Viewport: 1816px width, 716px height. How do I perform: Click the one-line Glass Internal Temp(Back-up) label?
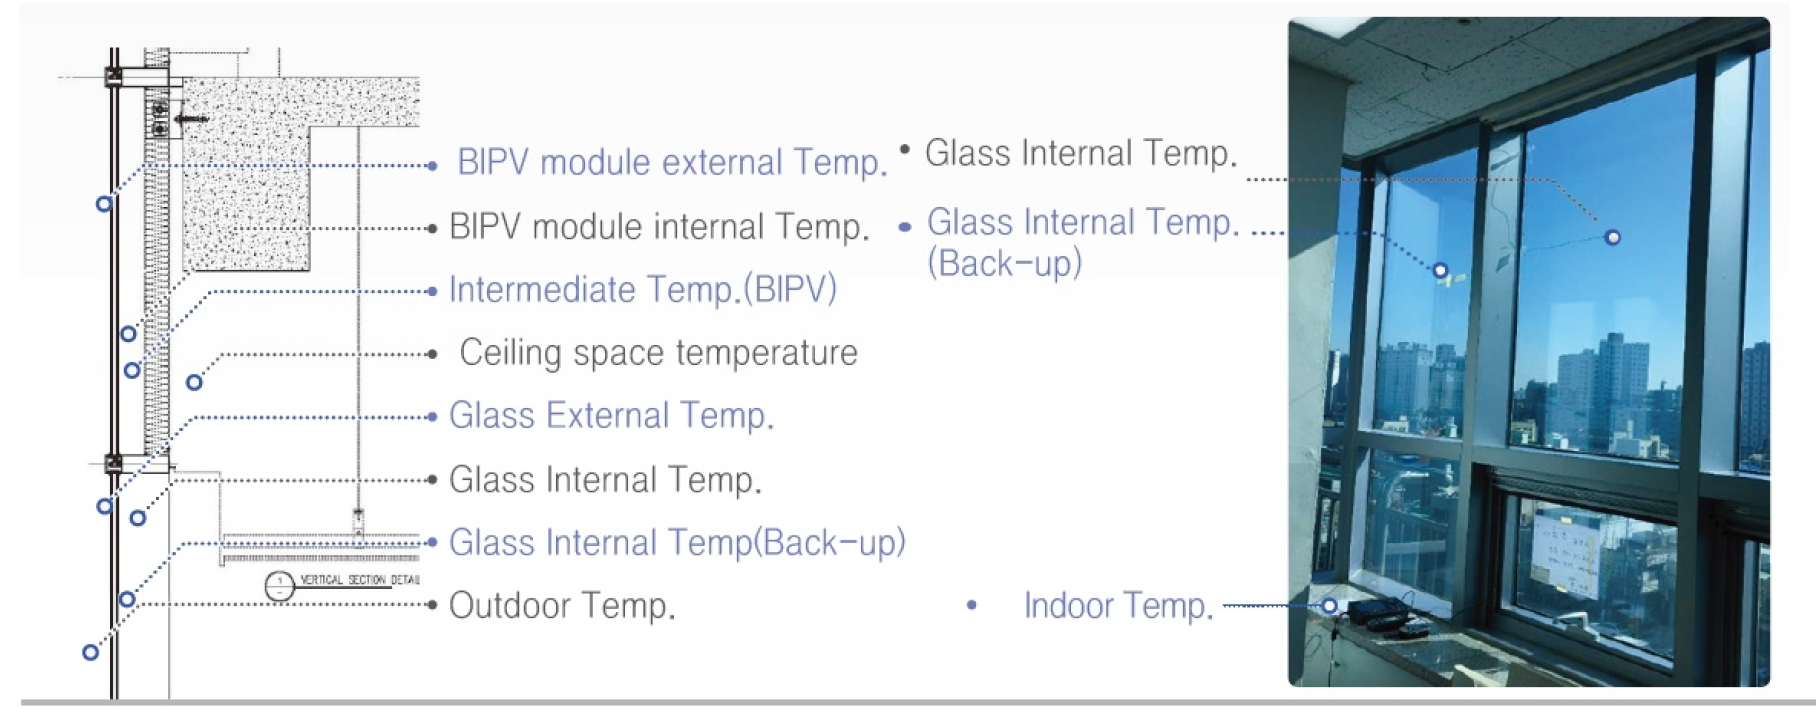point(677,543)
